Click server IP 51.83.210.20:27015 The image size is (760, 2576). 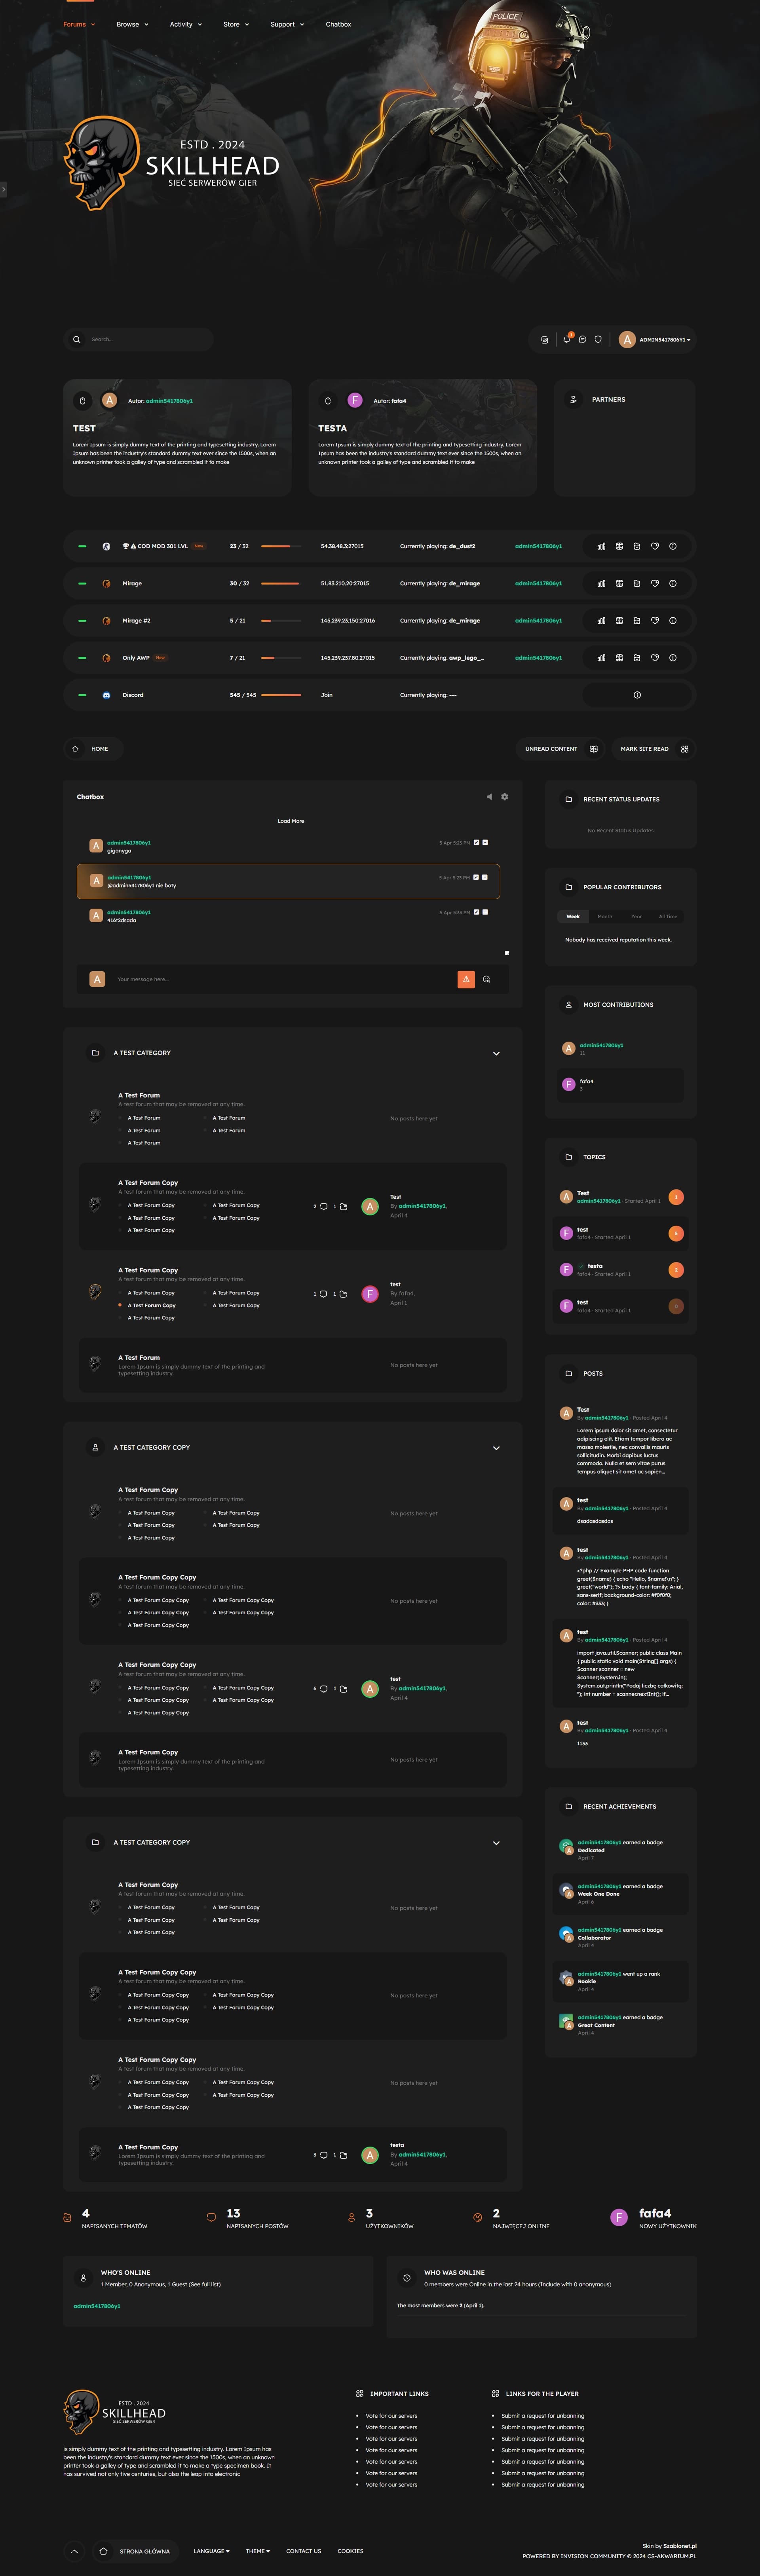coord(345,583)
